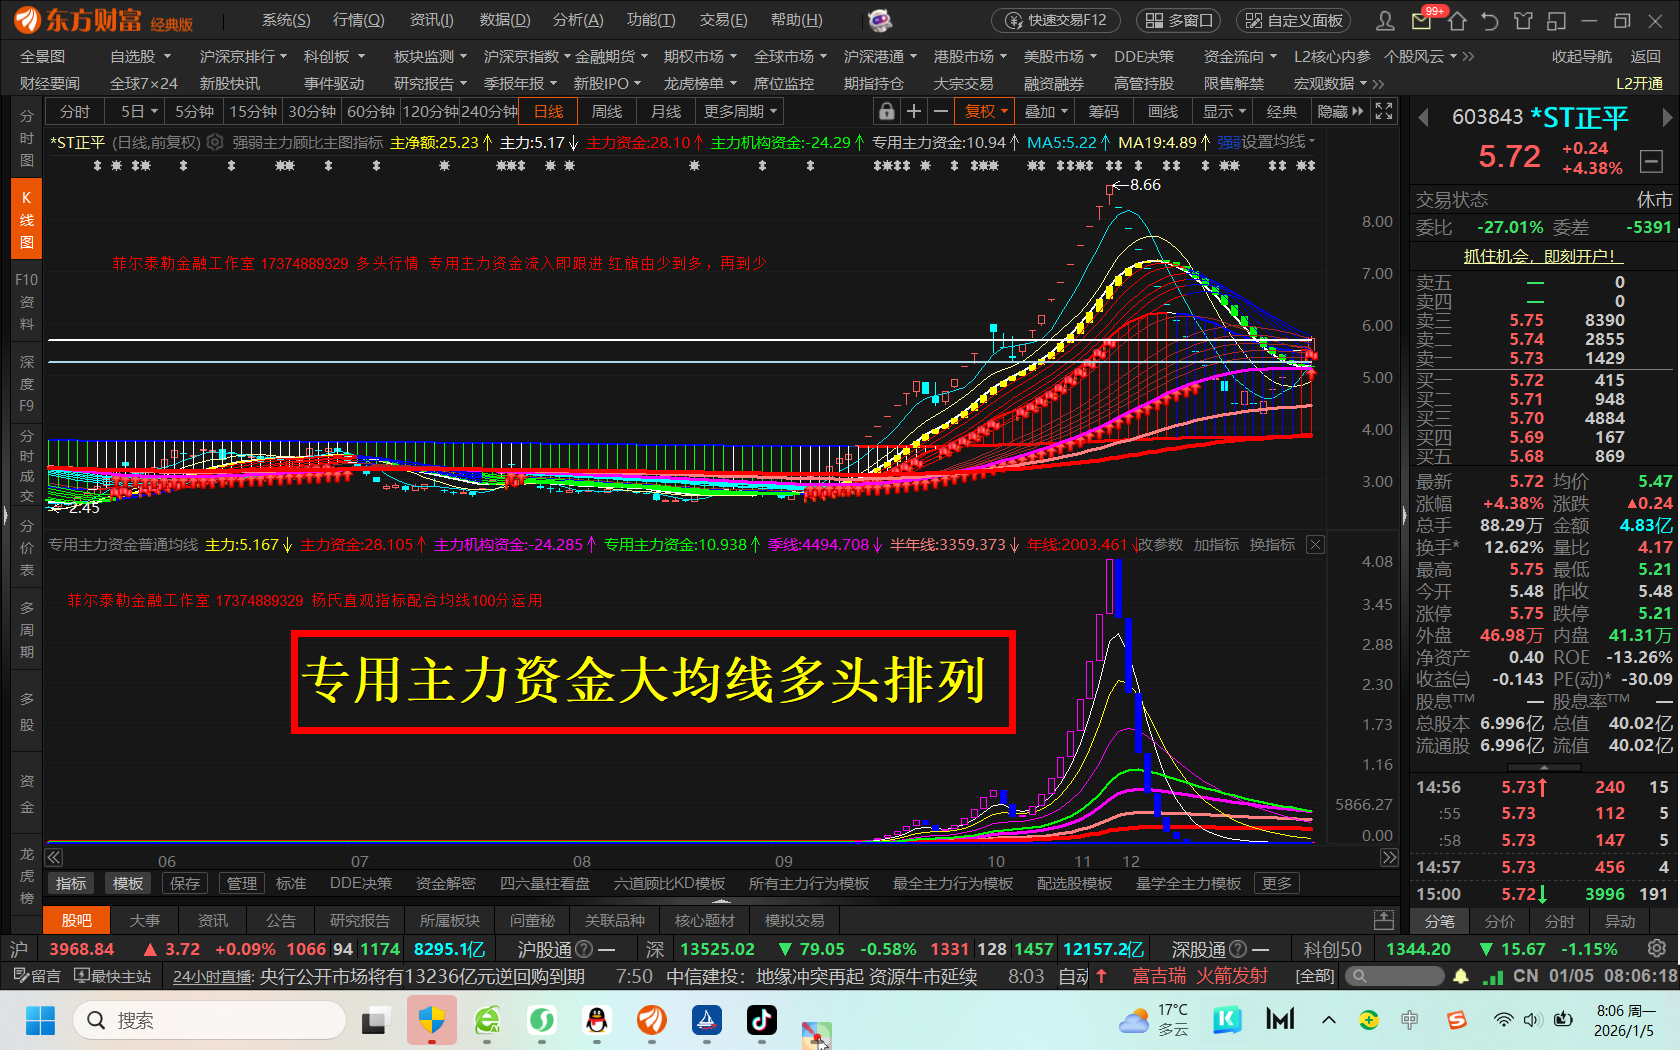Toggle fullscreen chart view icon
This screenshot has height=1050, width=1680.
tap(1384, 111)
